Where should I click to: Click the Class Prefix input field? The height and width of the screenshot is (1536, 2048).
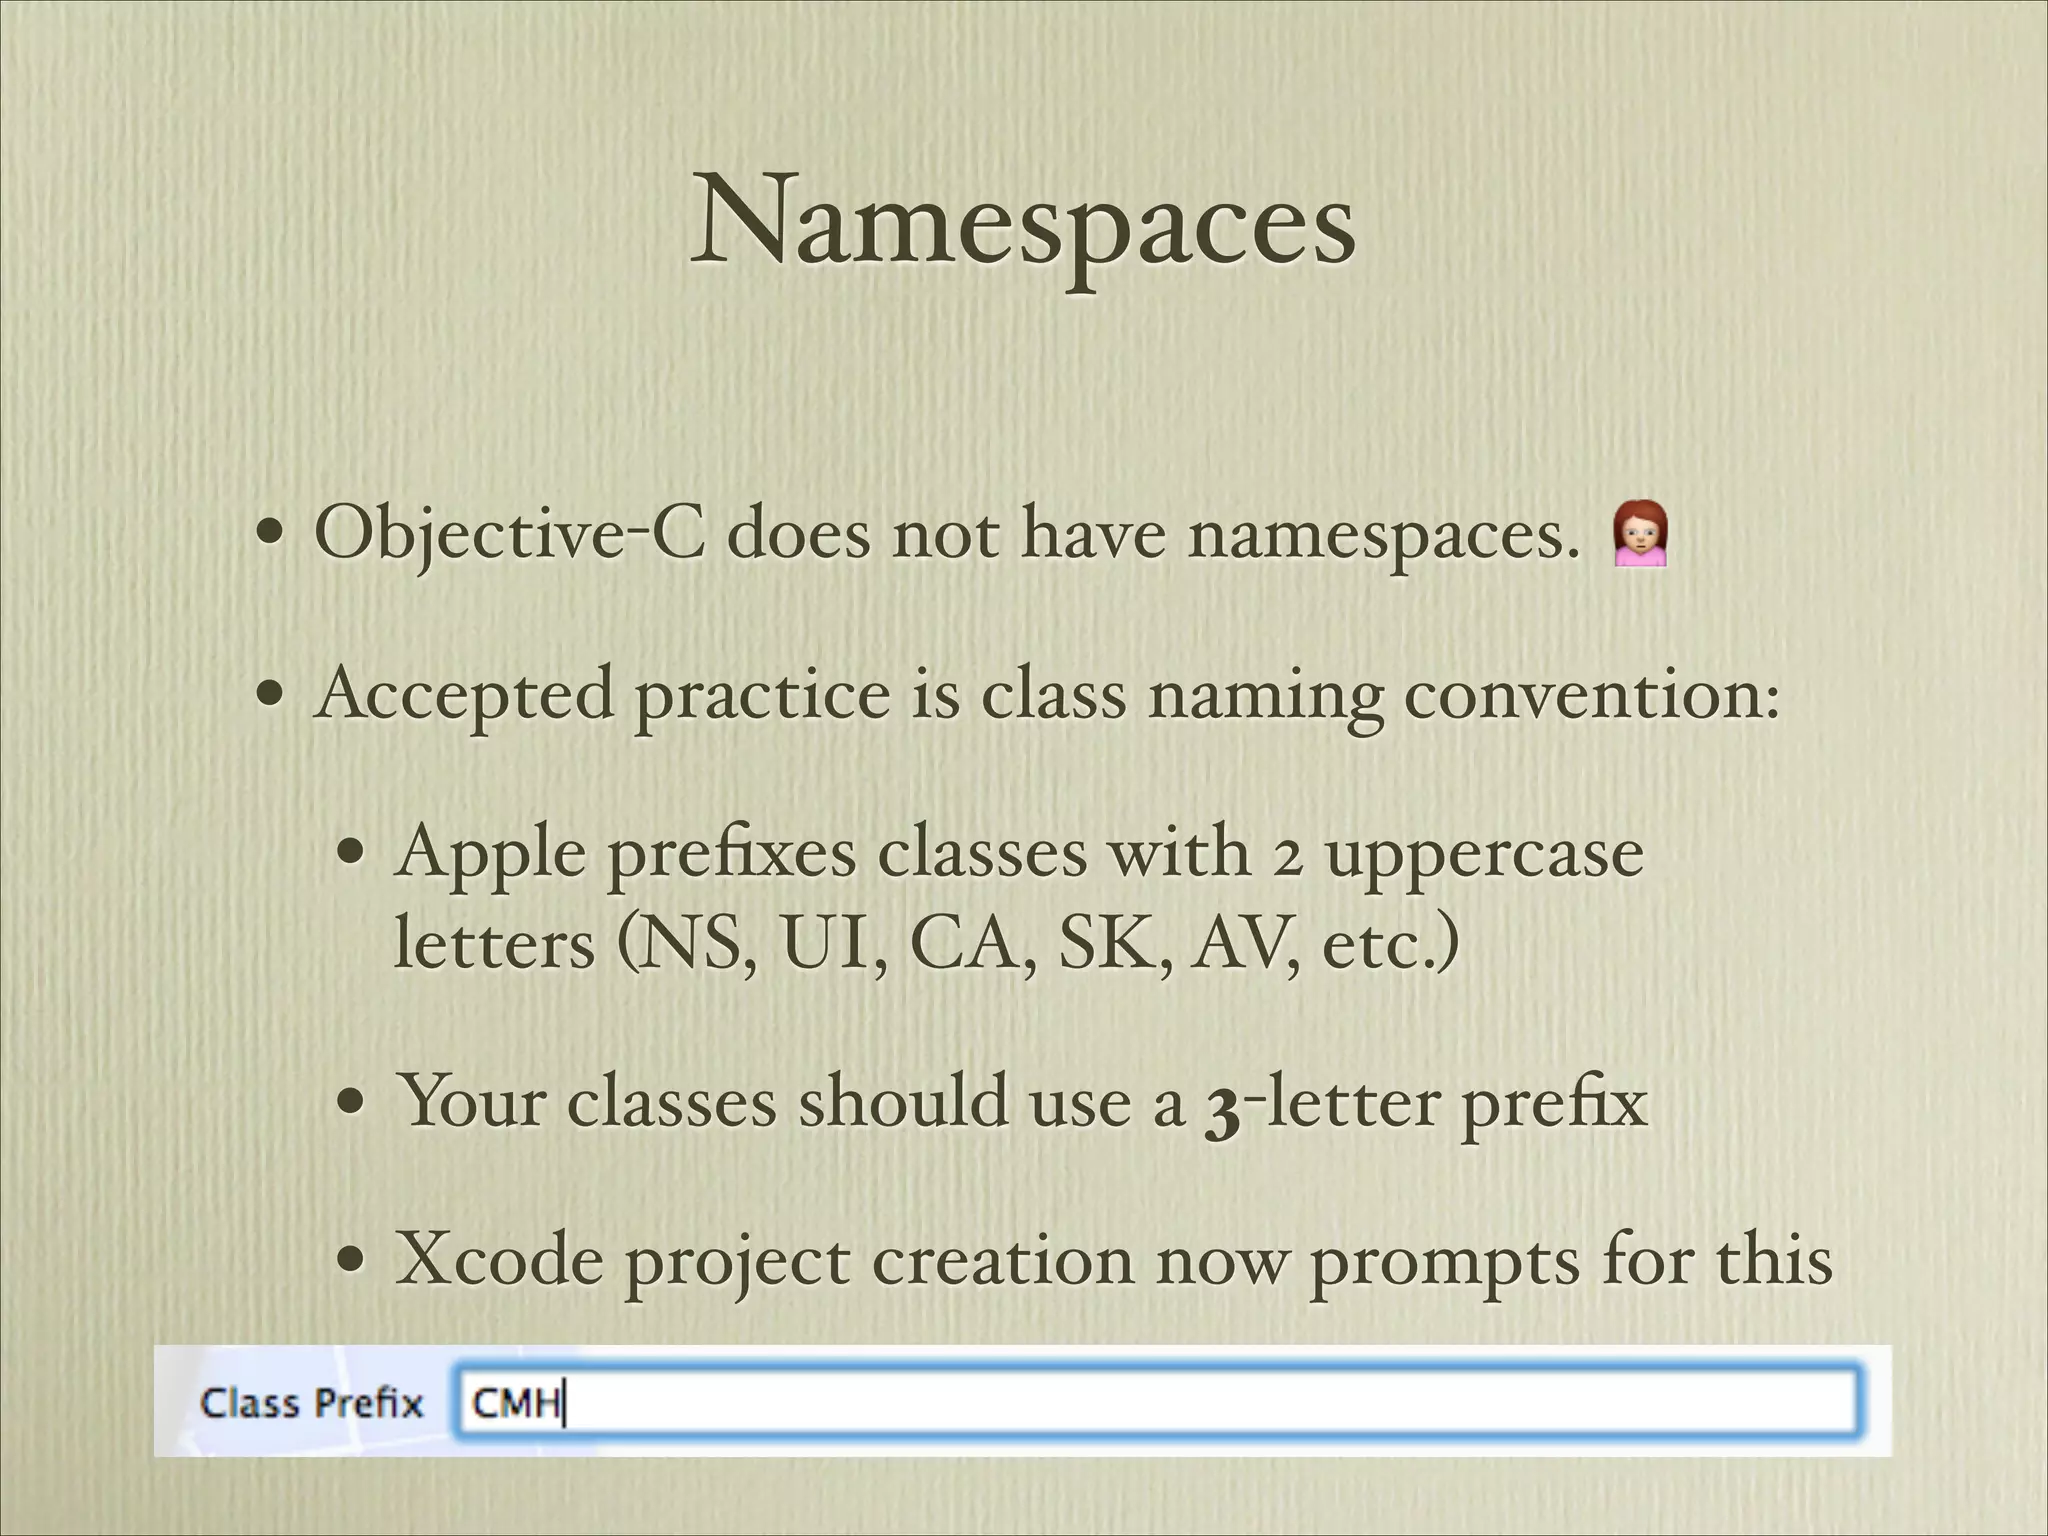(1155, 1402)
